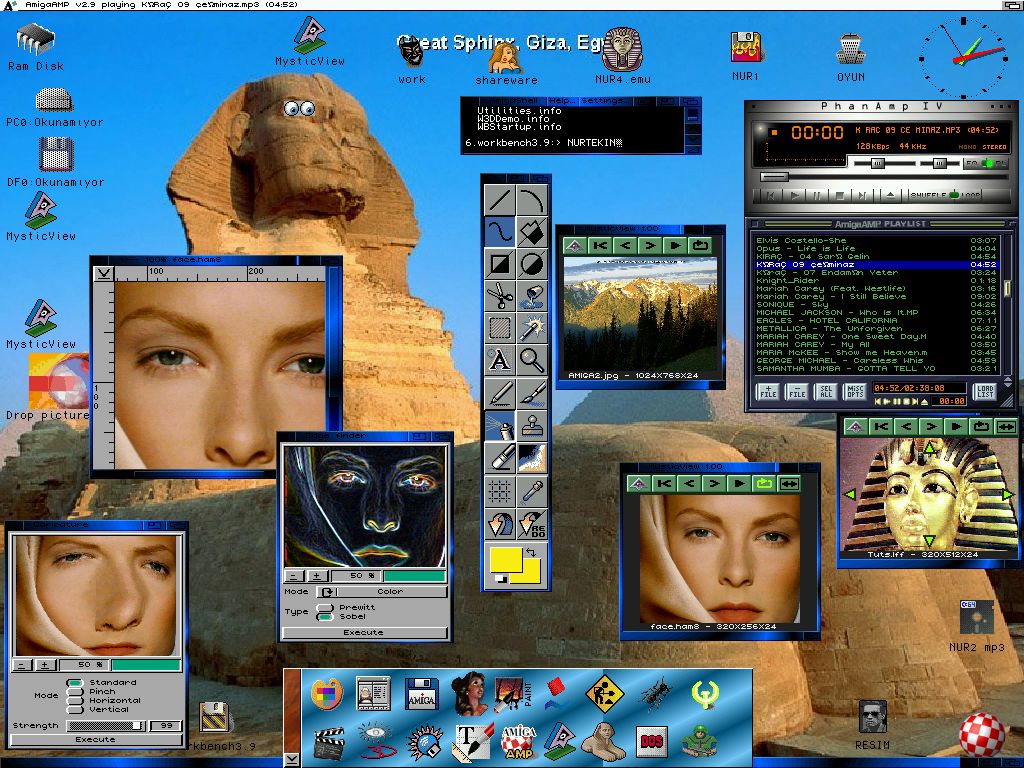
Task: Choose the paint bucket fill tool
Action: 532,296
